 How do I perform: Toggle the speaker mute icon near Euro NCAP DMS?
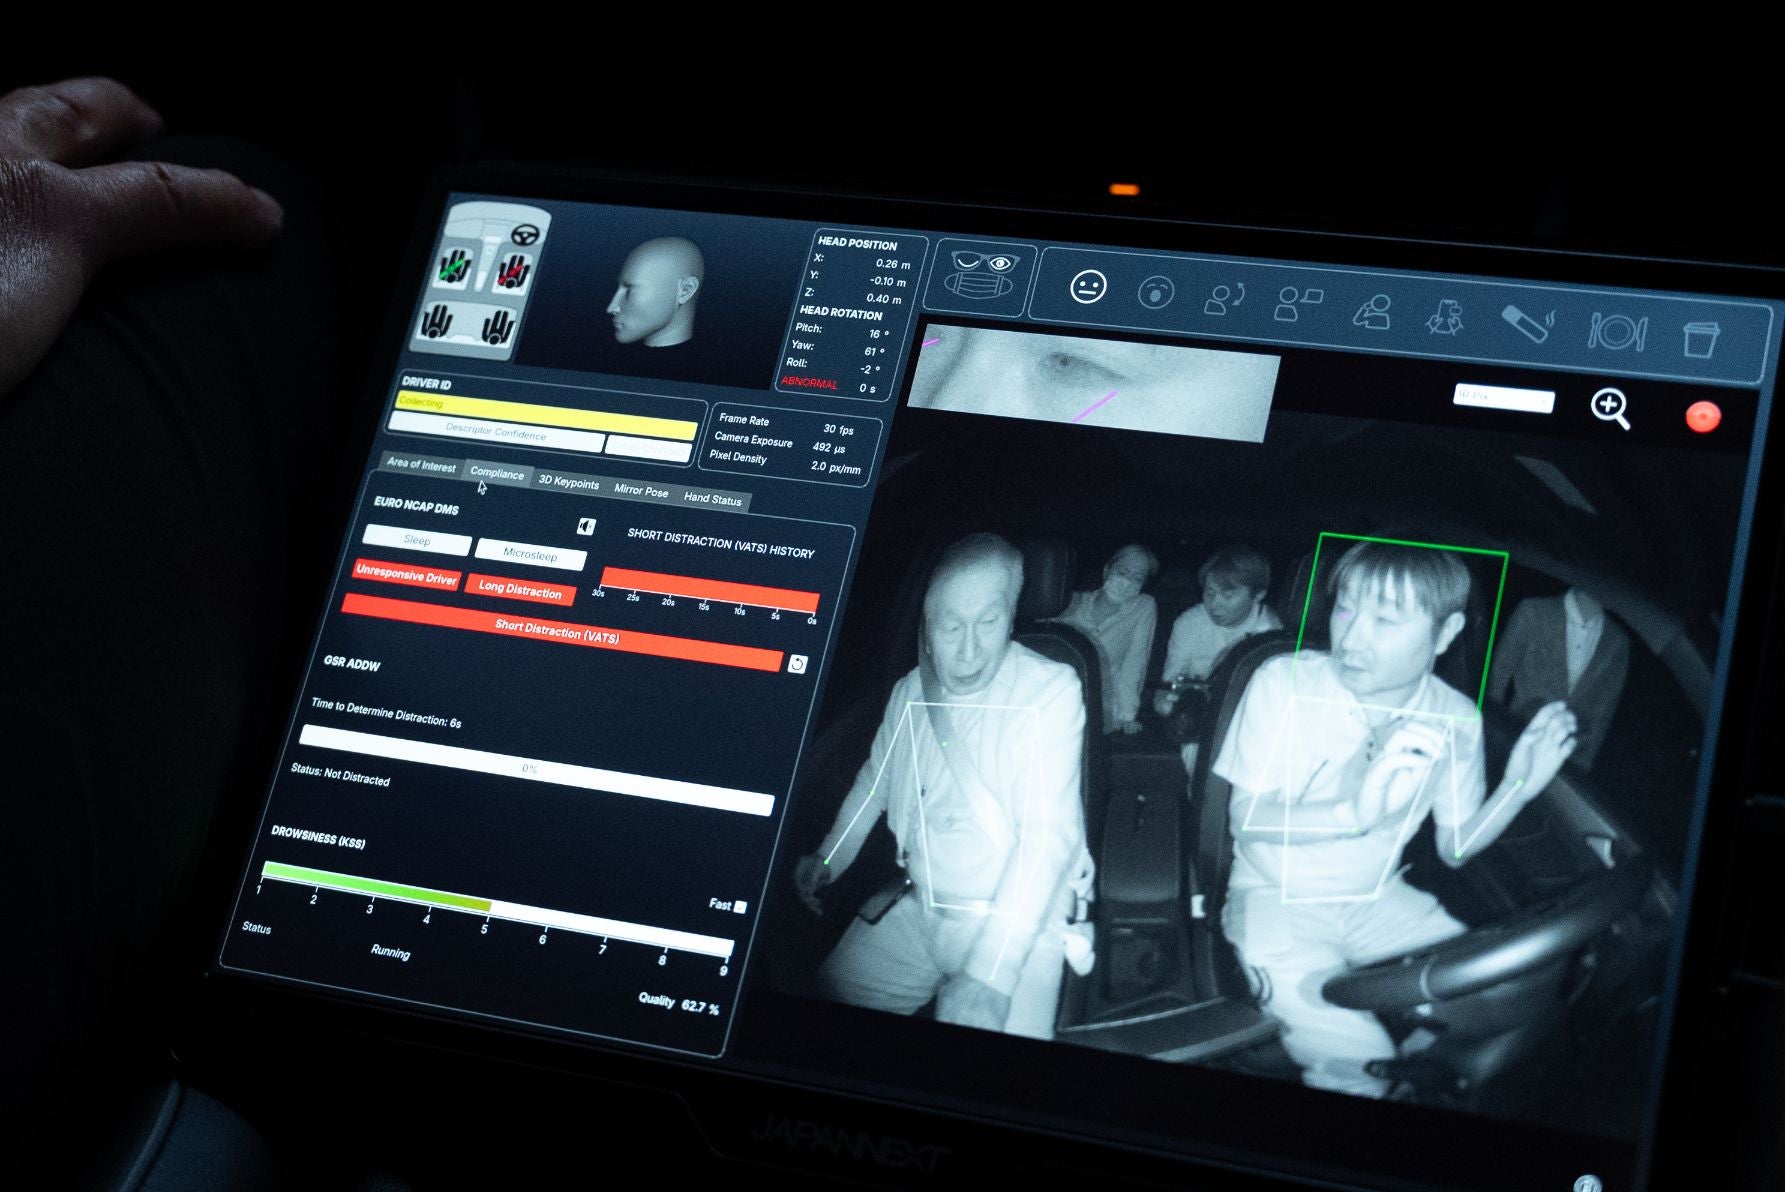coord(586,526)
